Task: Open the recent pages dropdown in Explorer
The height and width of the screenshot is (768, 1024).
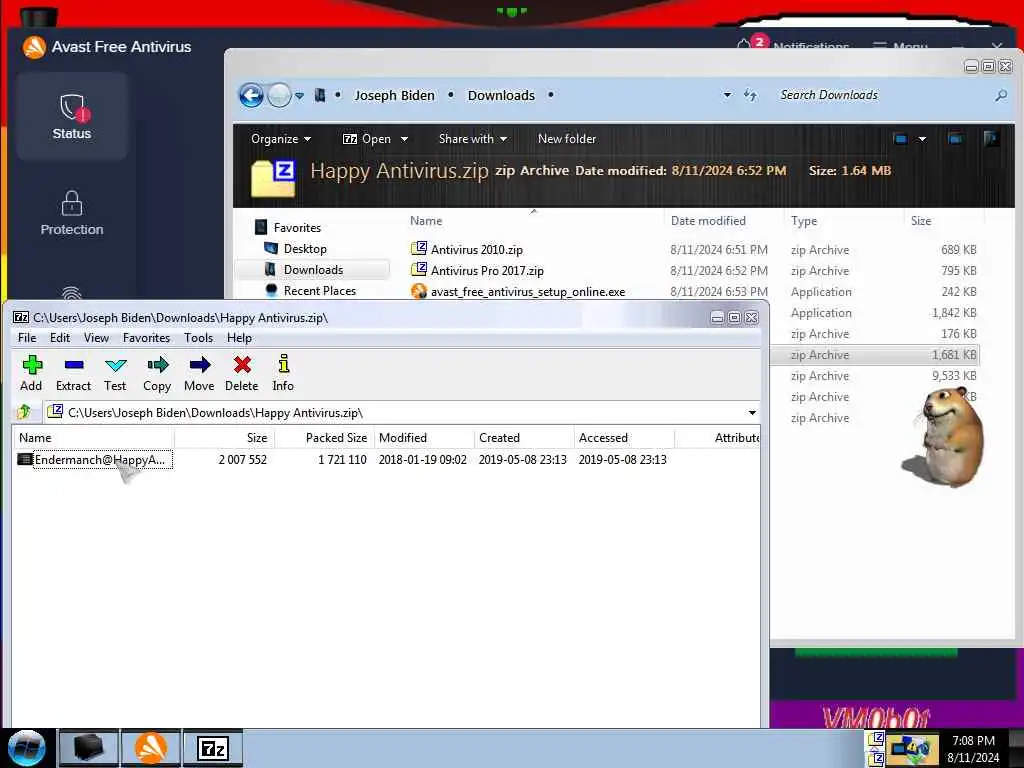Action: [x=299, y=96]
